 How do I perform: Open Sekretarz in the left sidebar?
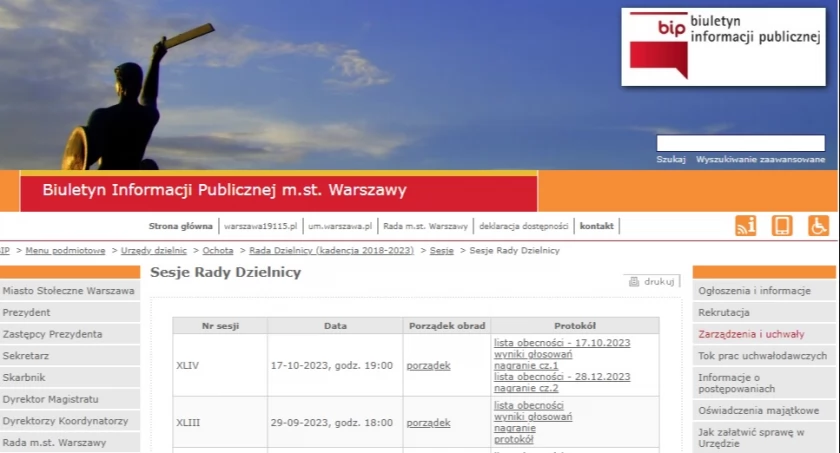[70, 356]
